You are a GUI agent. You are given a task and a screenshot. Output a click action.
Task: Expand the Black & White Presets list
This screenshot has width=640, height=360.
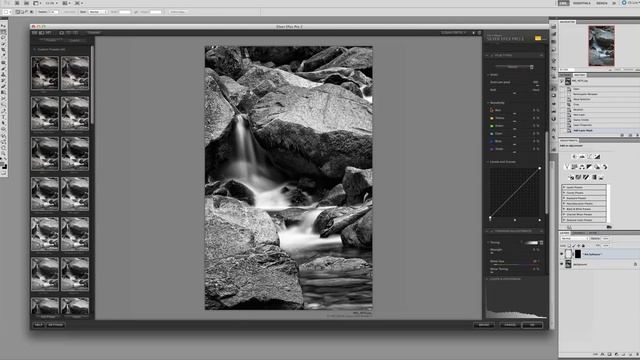[x=564, y=209]
